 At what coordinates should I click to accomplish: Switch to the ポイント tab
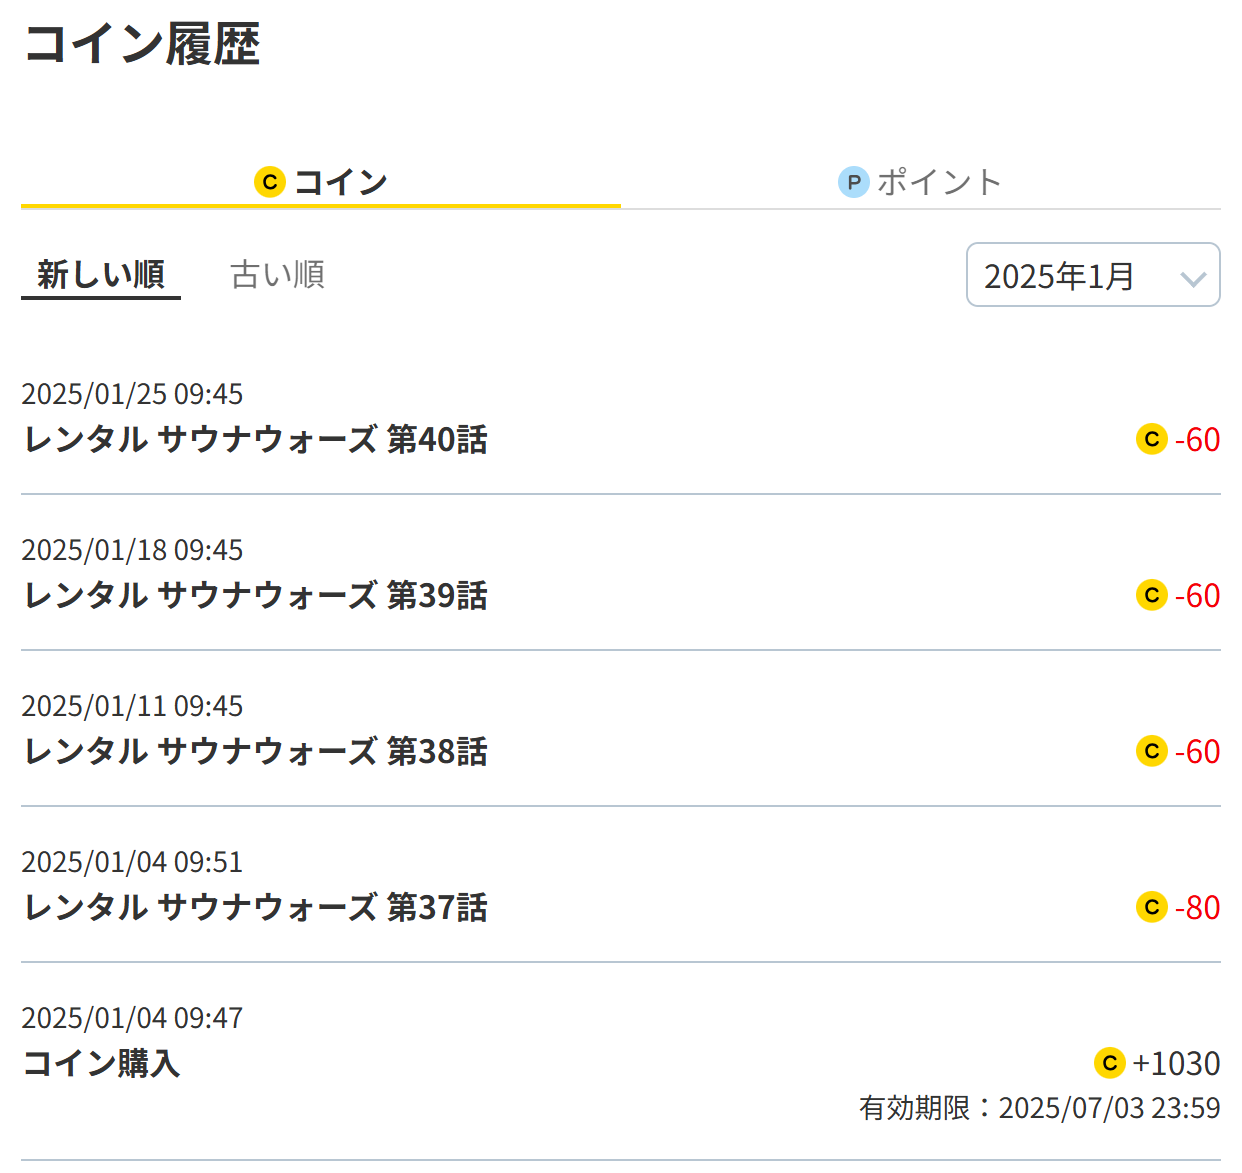tap(921, 182)
